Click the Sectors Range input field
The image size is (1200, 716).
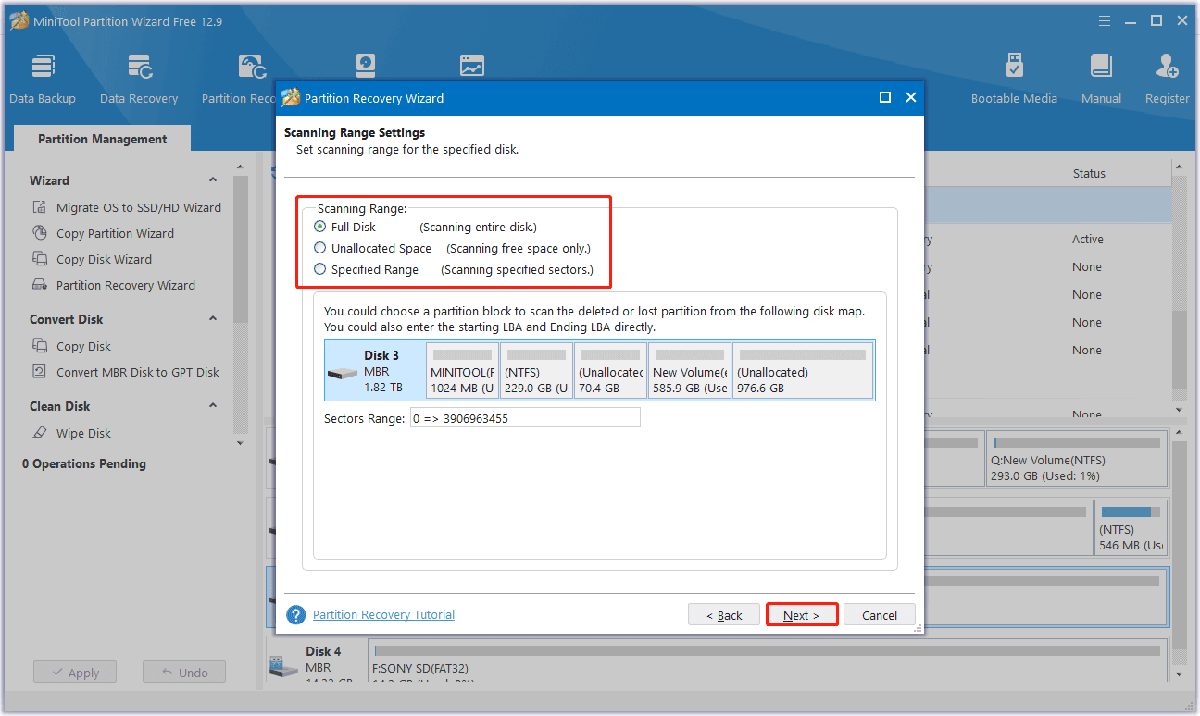coord(524,418)
